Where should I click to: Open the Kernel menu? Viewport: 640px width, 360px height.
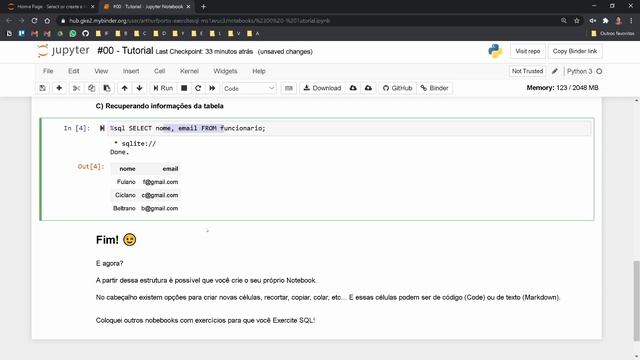[x=189, y=71]
